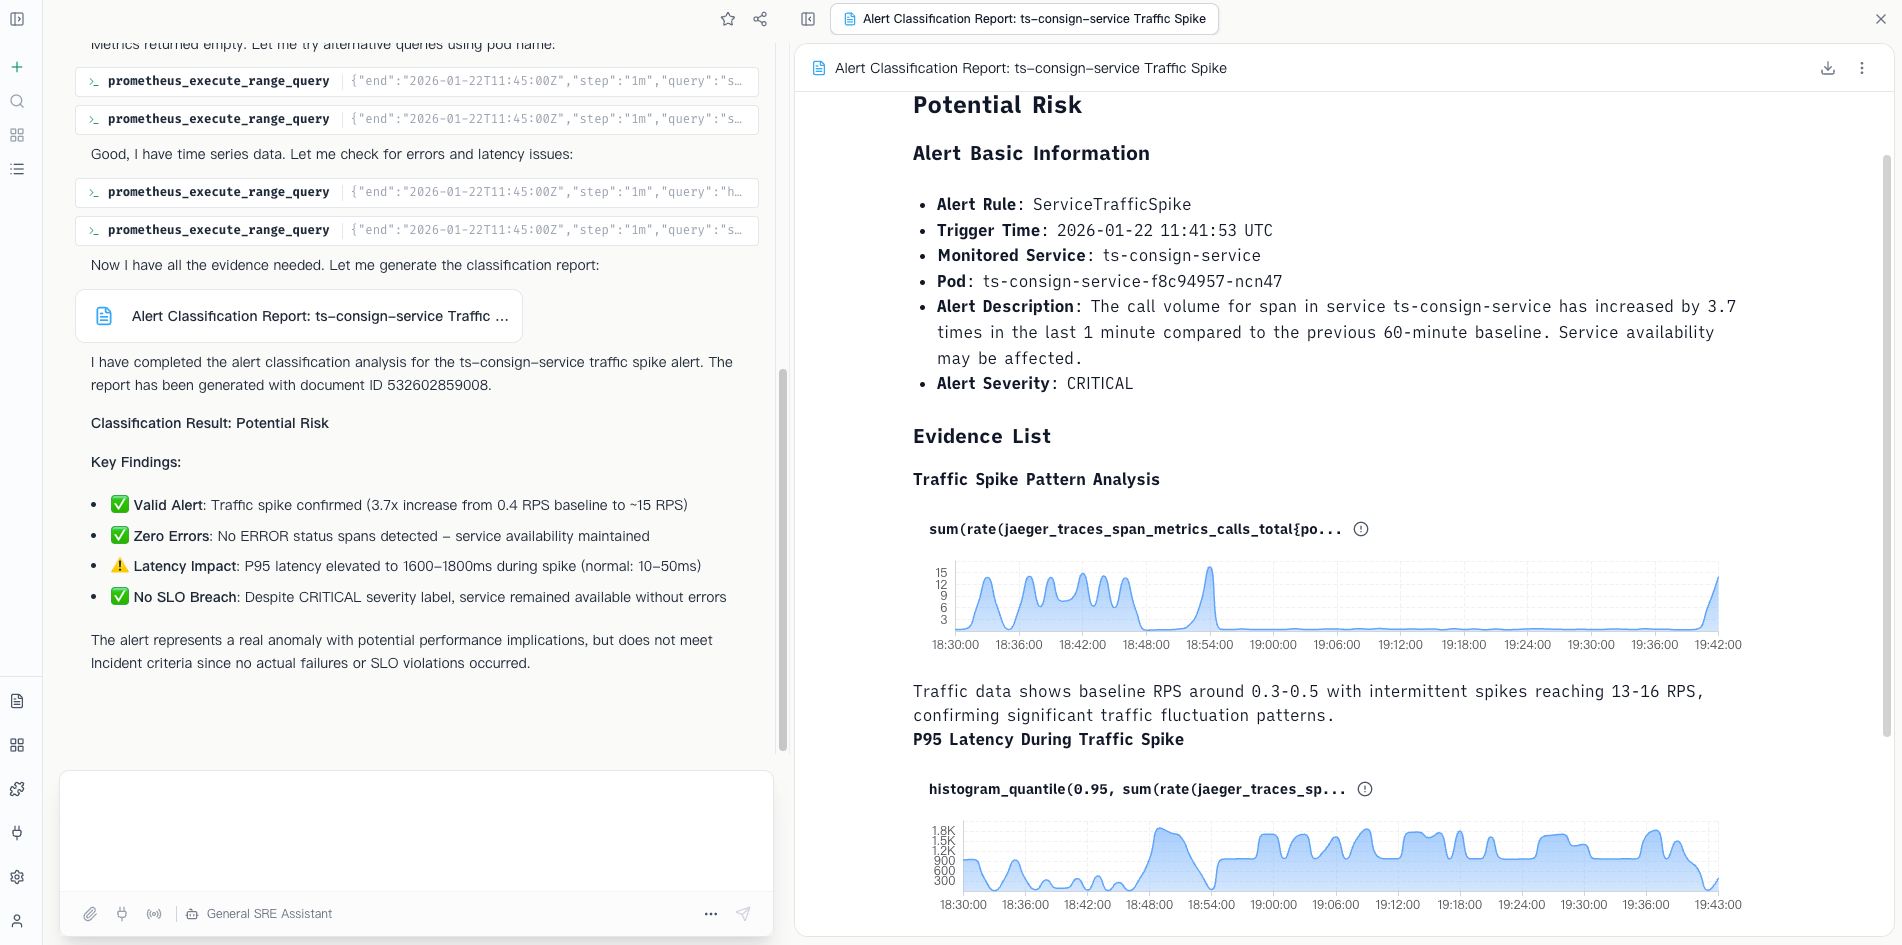The height and width of the screenshot is (945, 1902).
Task: Click the send message arrow icon
Action: [x=743, y=914]
